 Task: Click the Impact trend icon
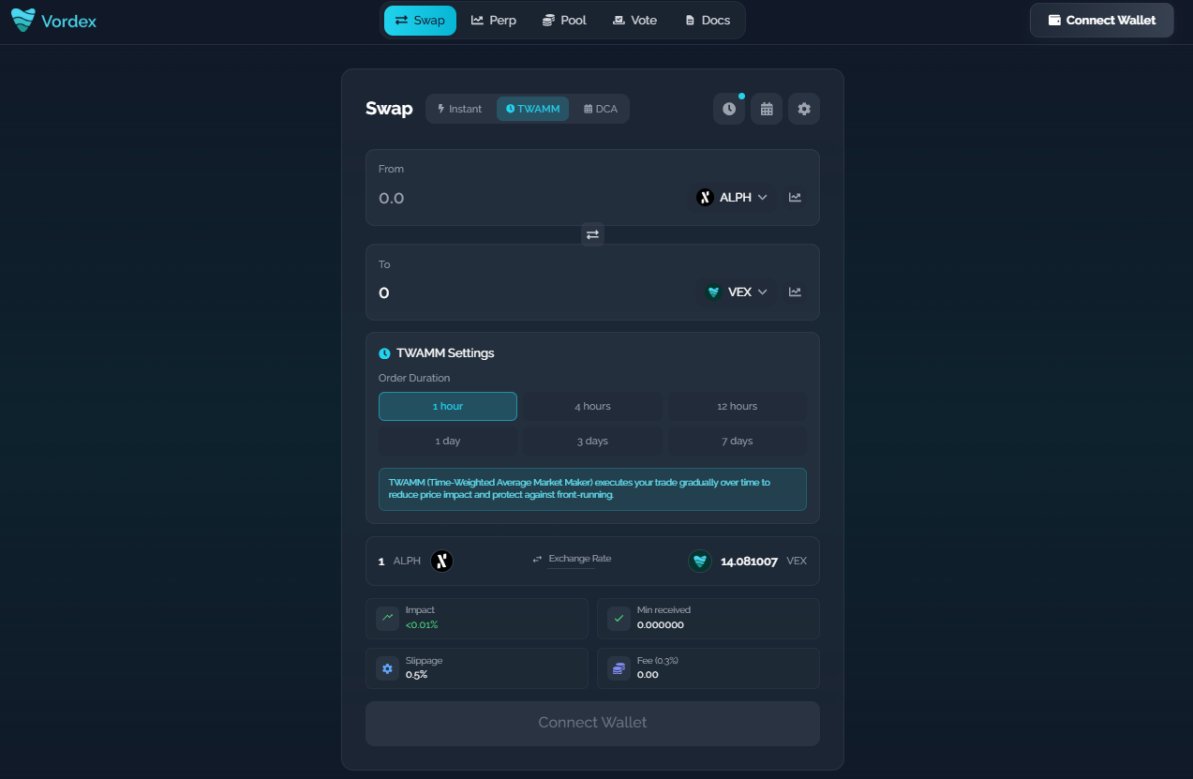[x=388, y=618]
